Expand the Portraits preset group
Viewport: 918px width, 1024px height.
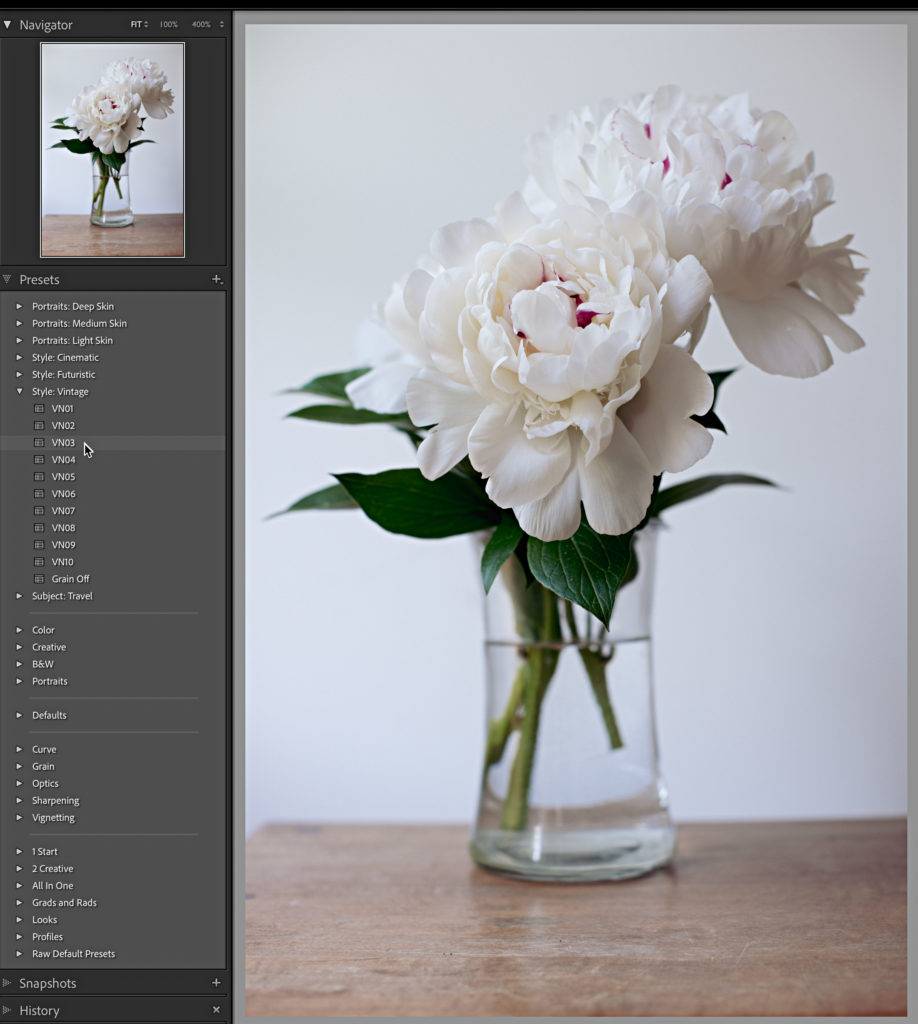(x=19, y=680)
